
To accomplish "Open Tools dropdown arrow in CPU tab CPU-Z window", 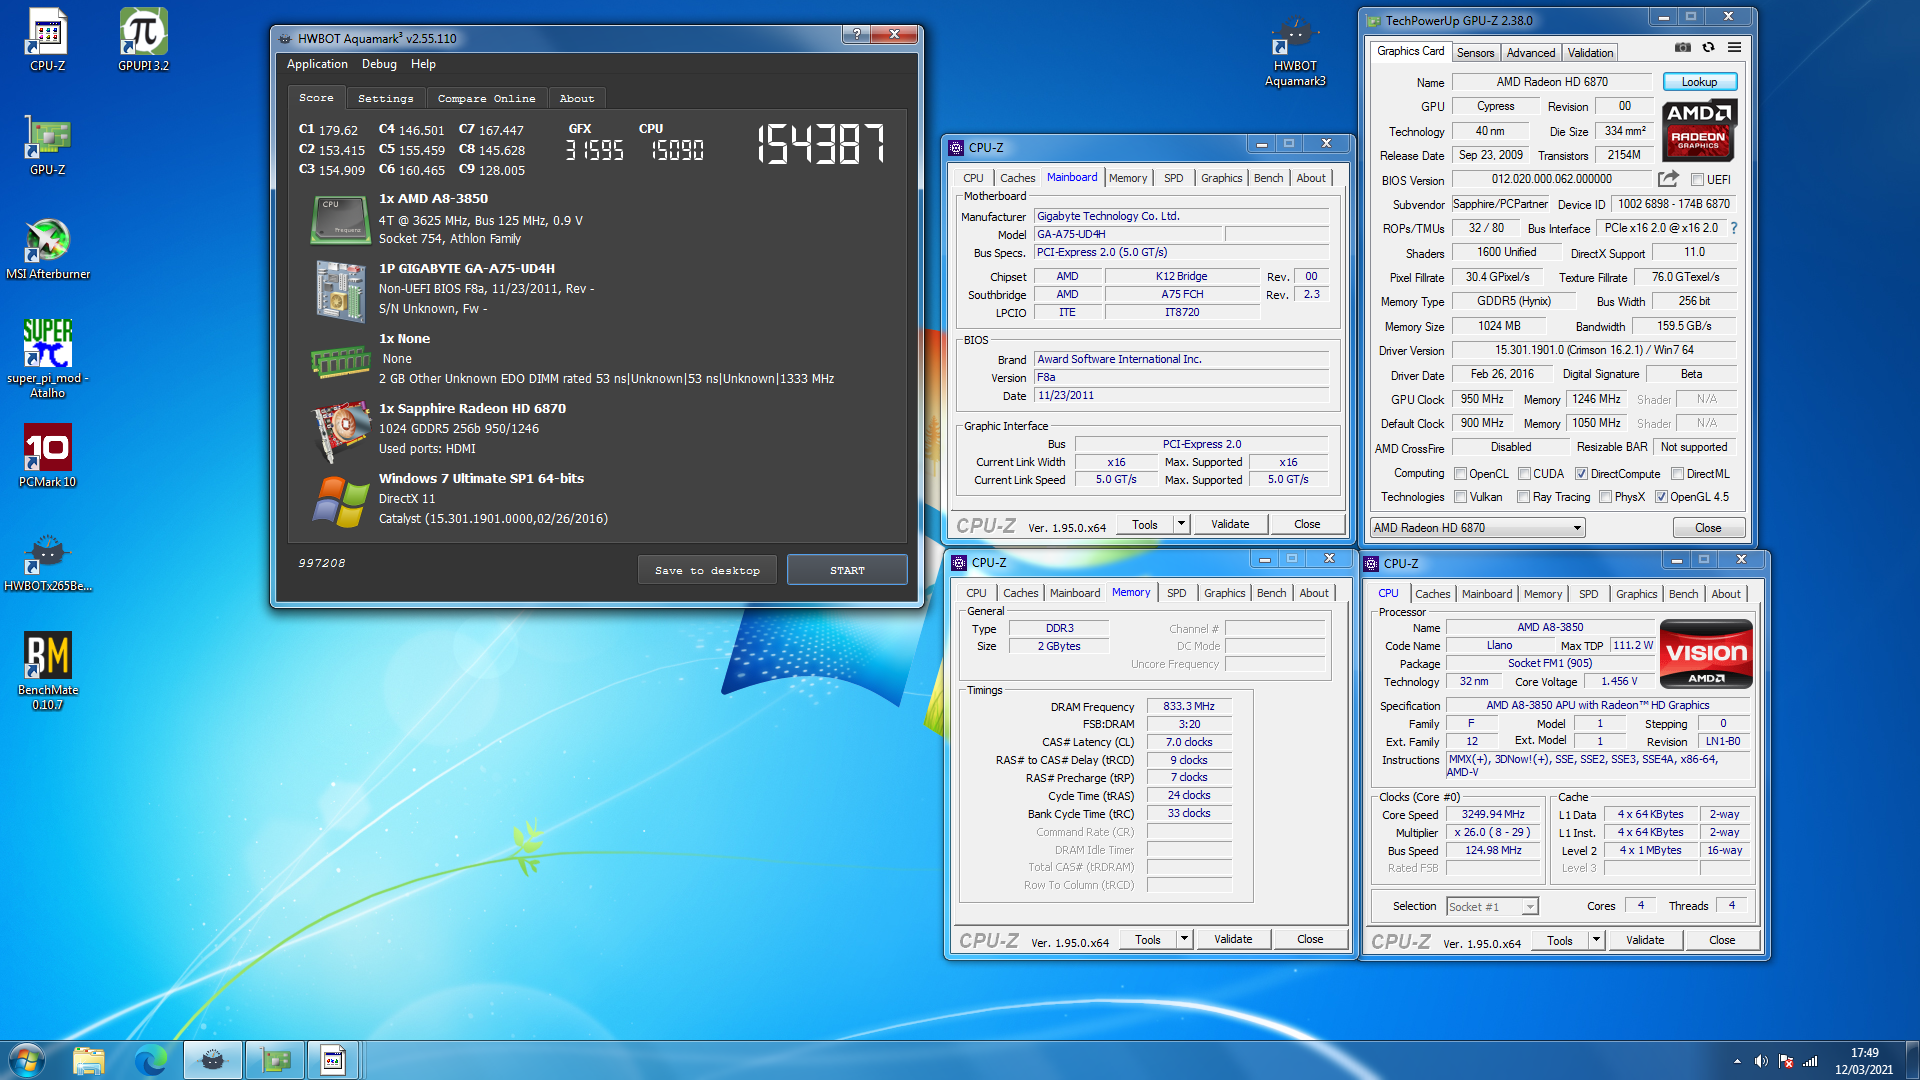I will pos(1596,940).
